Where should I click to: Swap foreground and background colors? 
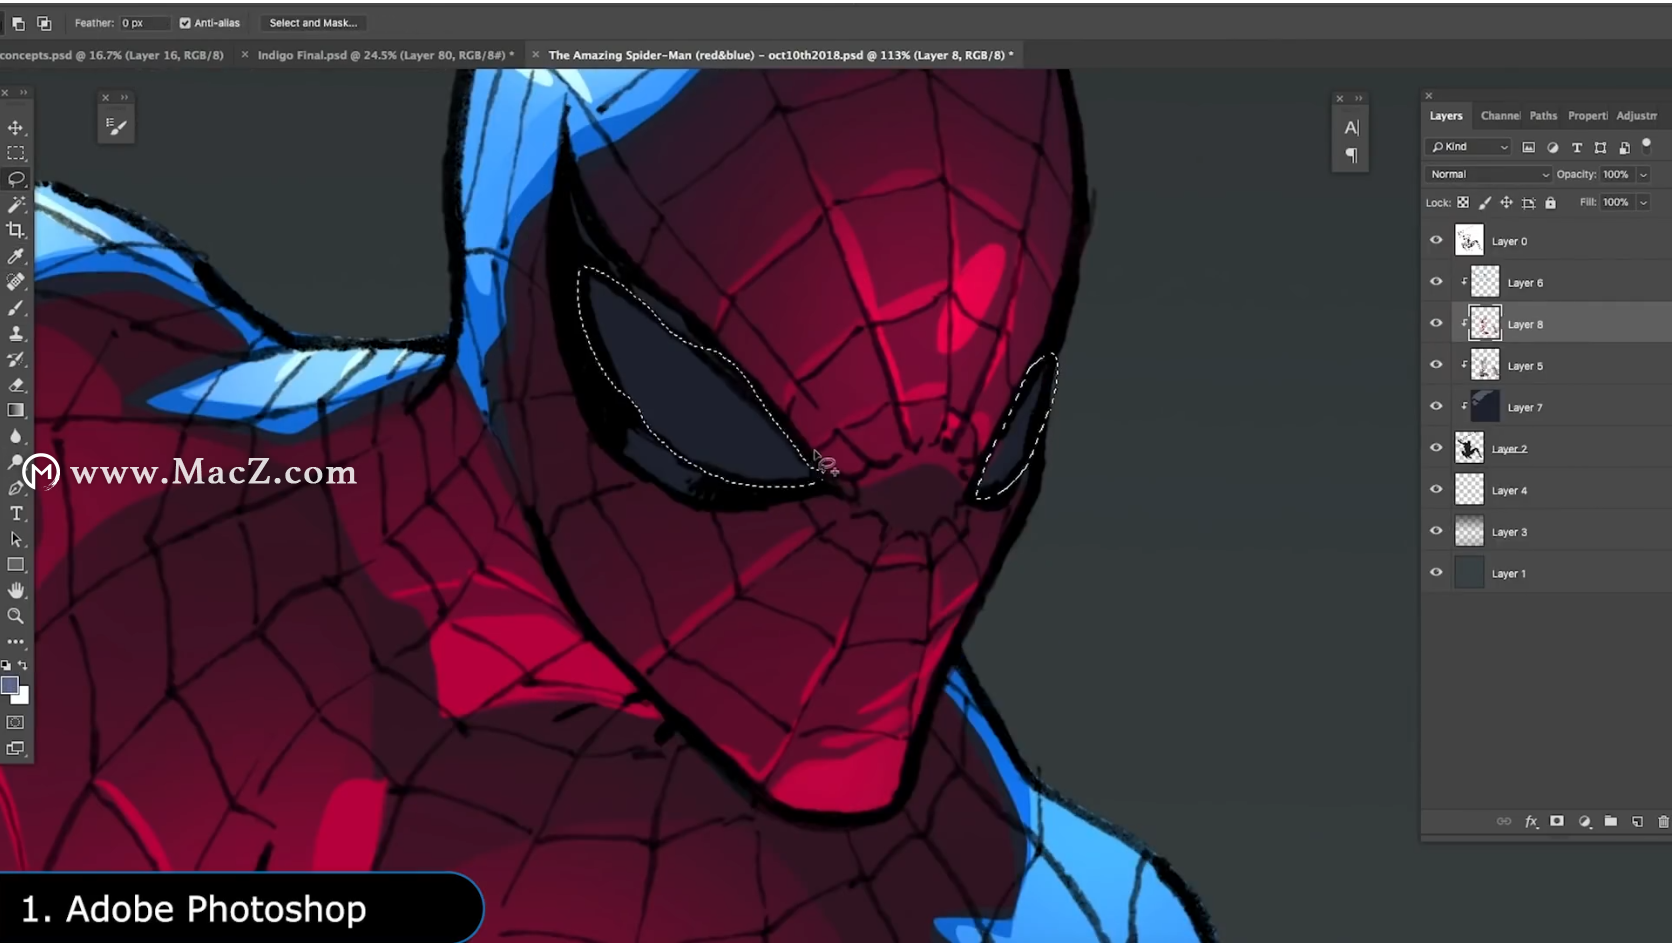click(x=23, y=665)
